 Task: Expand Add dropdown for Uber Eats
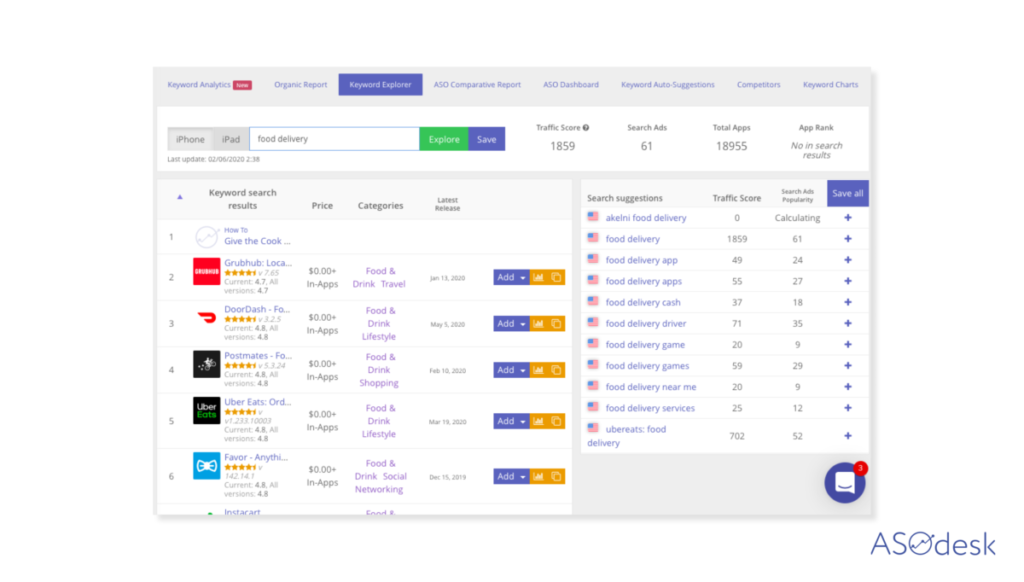point(522,421)
